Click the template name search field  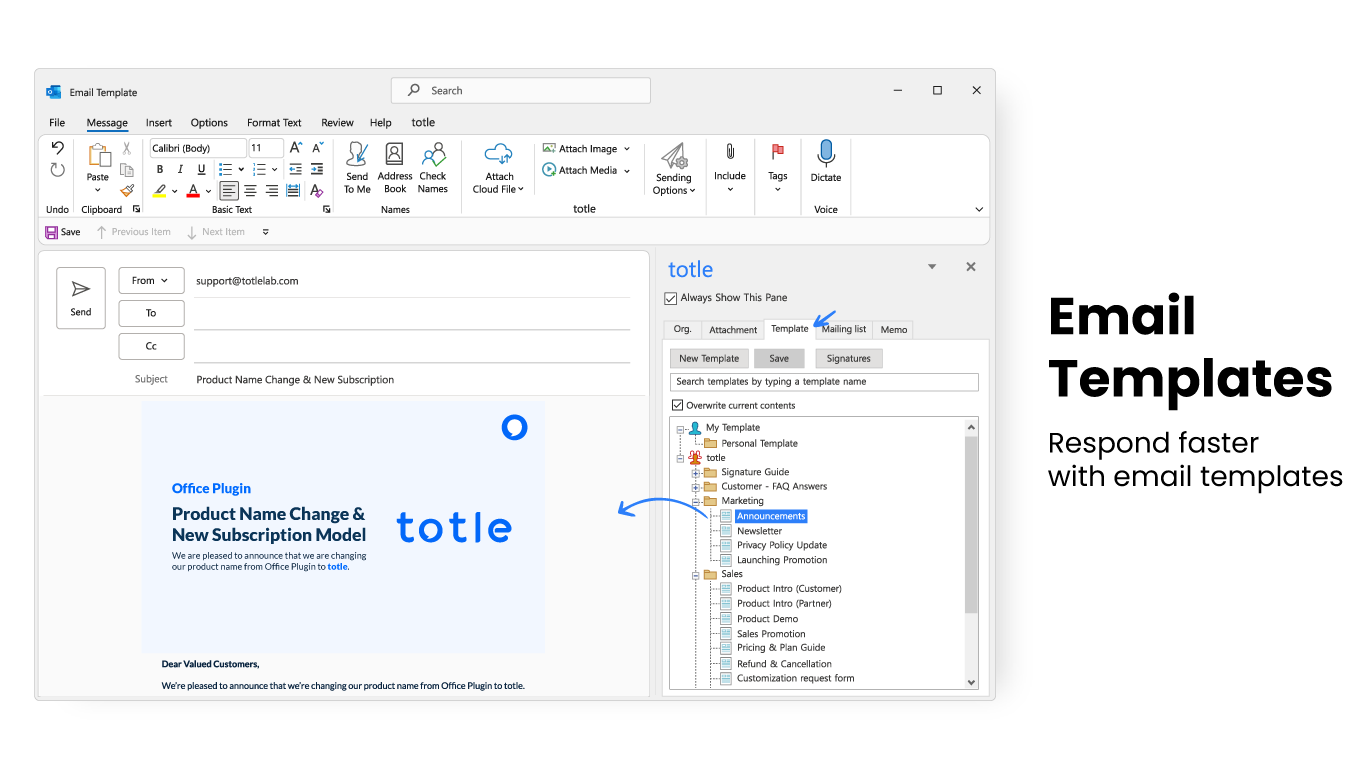tap(824, 382)
